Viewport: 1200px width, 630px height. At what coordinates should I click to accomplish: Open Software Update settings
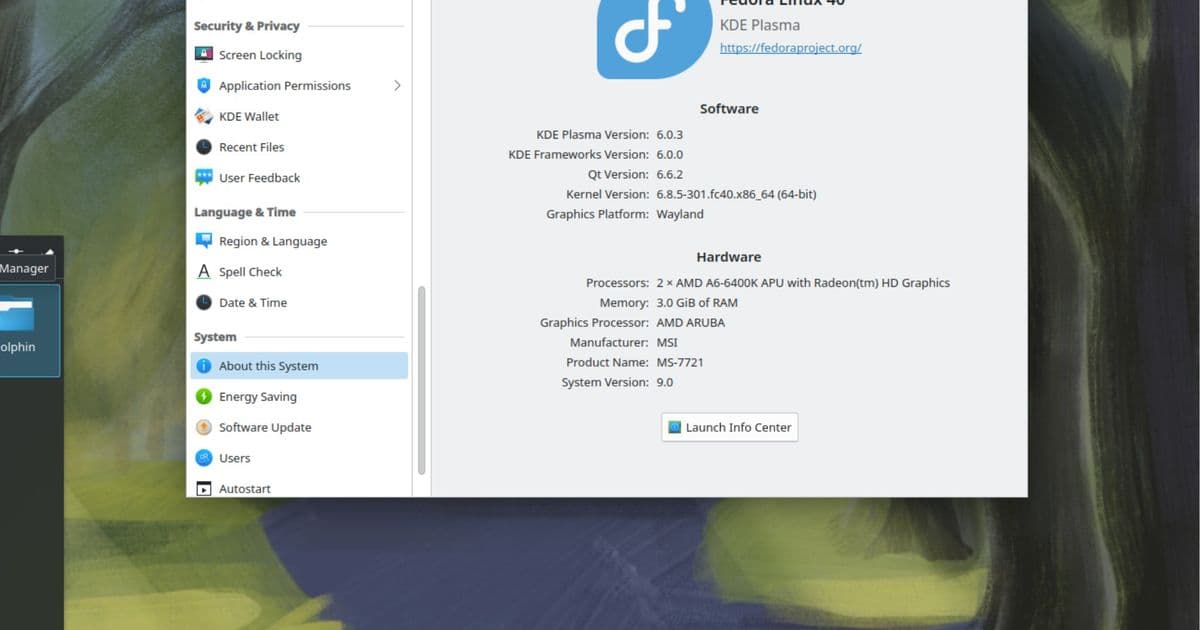click(299, 427)
